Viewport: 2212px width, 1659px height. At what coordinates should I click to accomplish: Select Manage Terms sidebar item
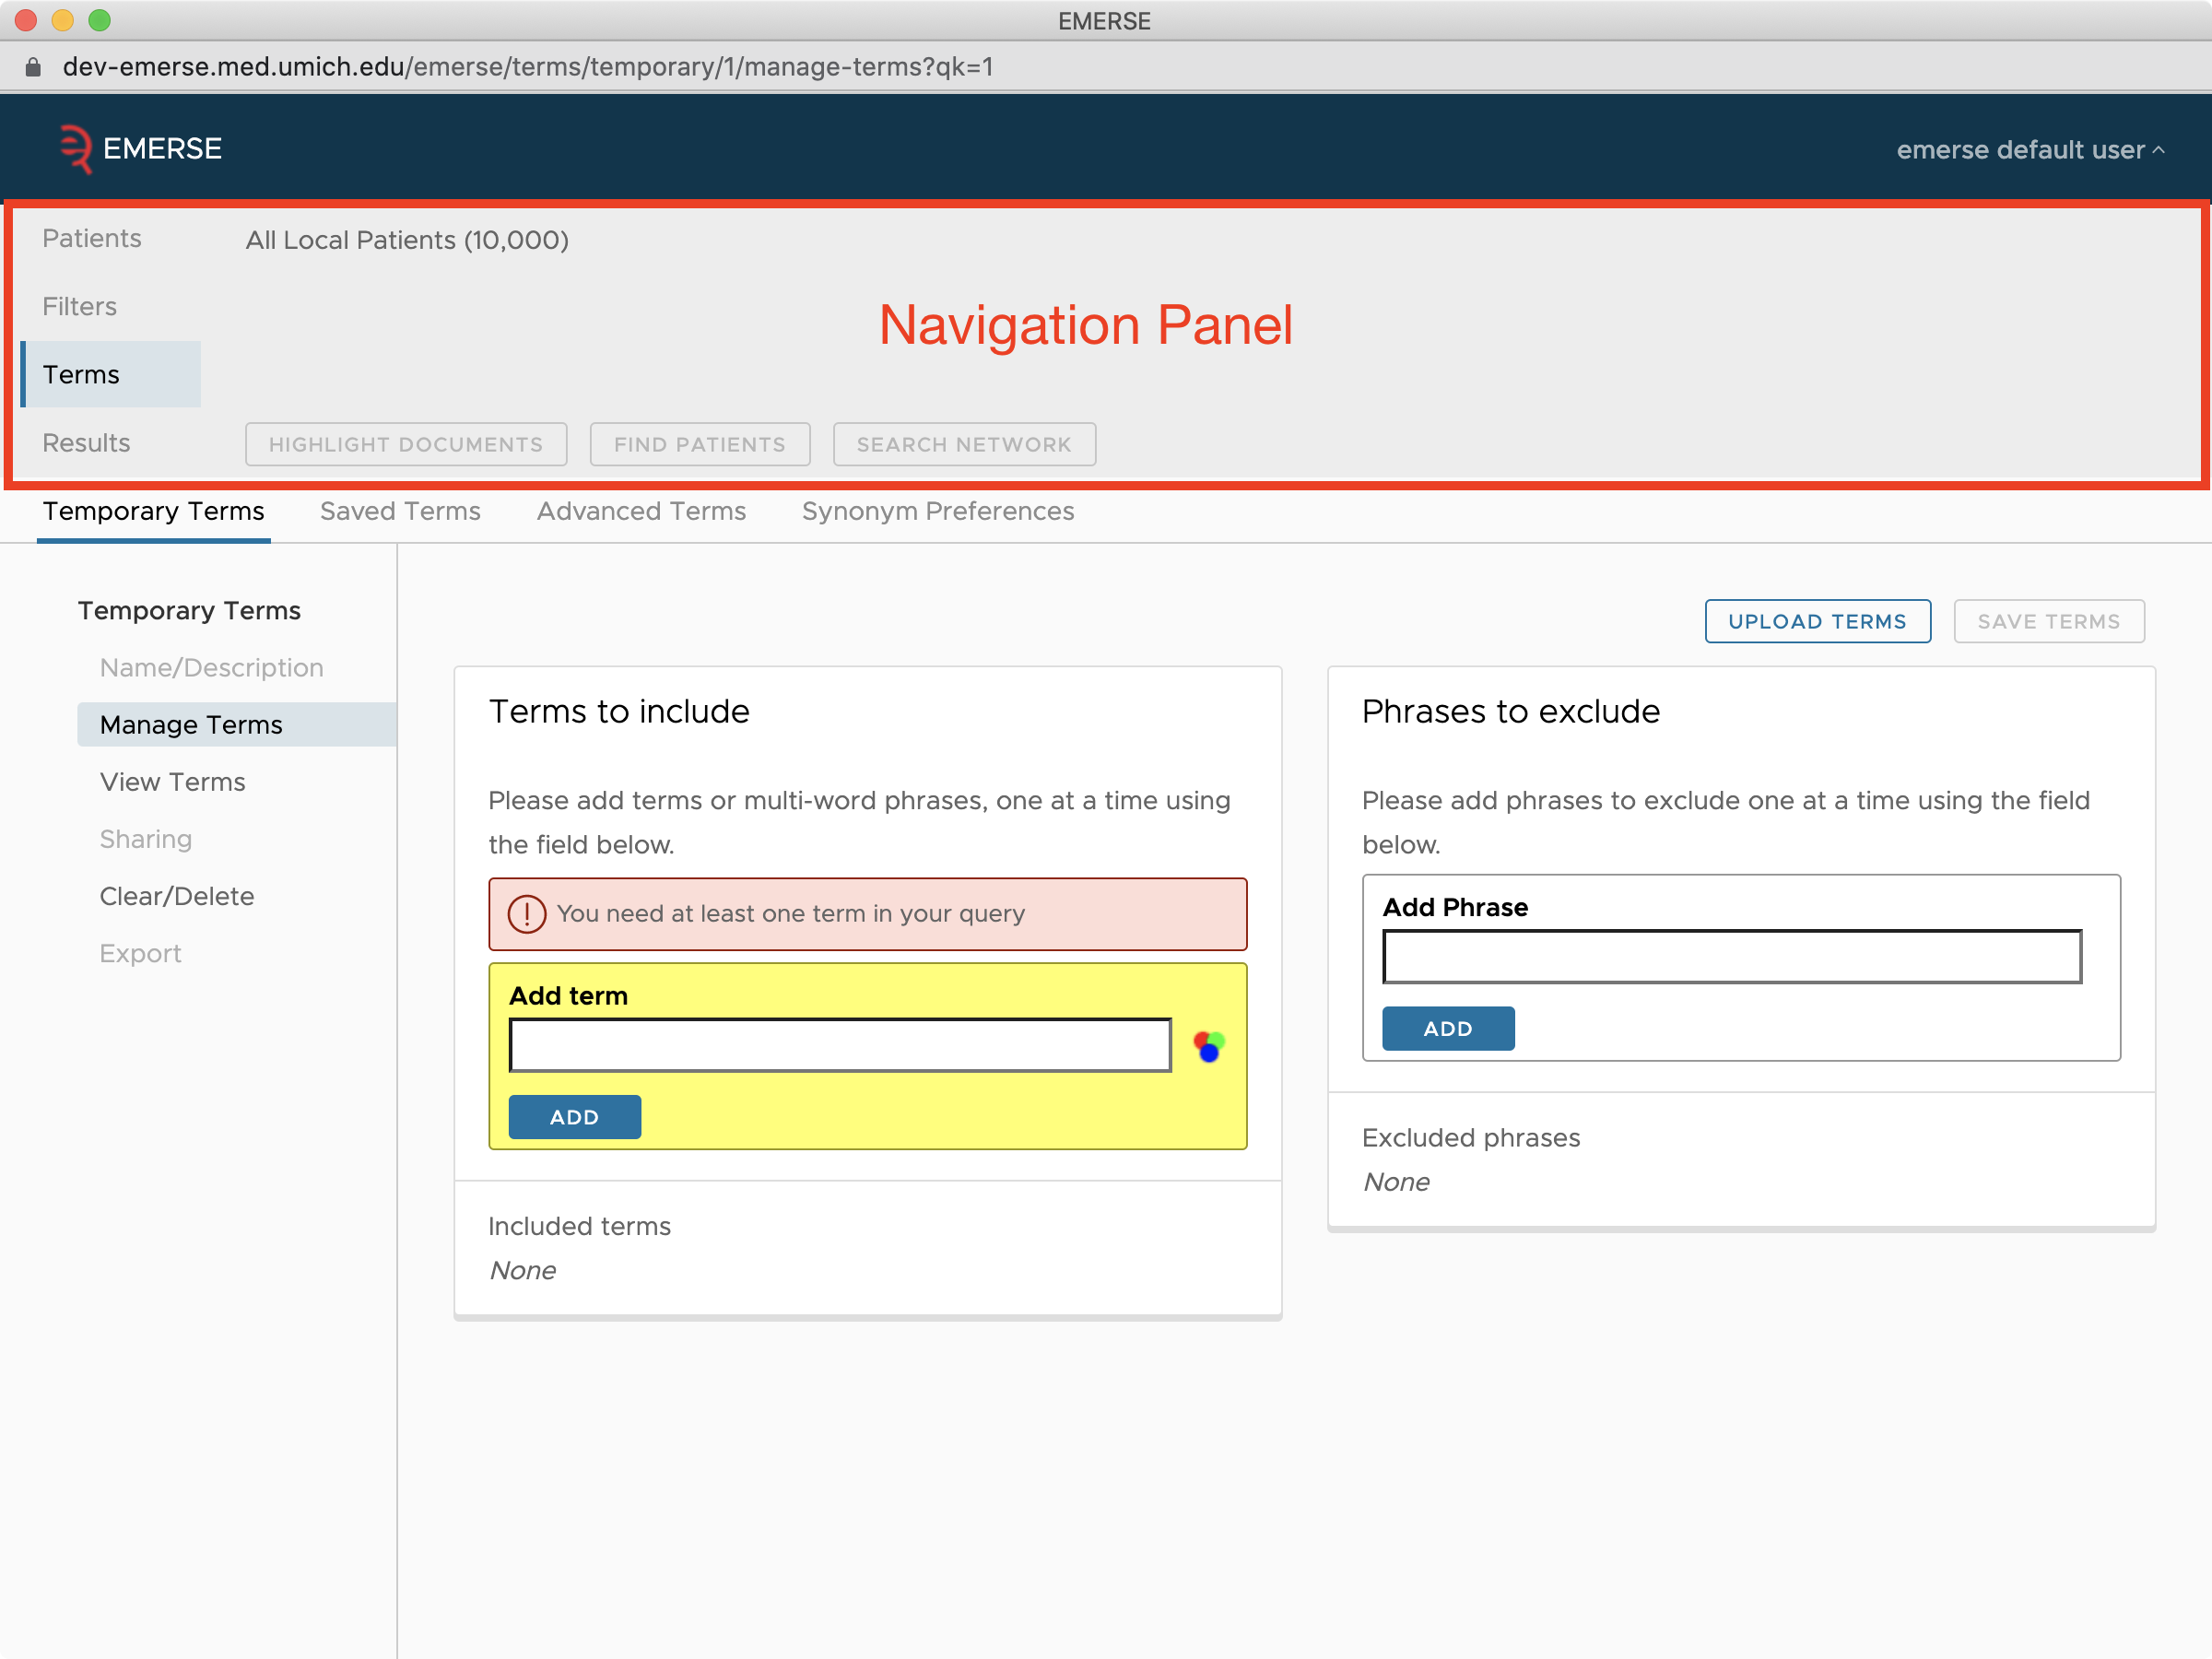pos(237,724)
